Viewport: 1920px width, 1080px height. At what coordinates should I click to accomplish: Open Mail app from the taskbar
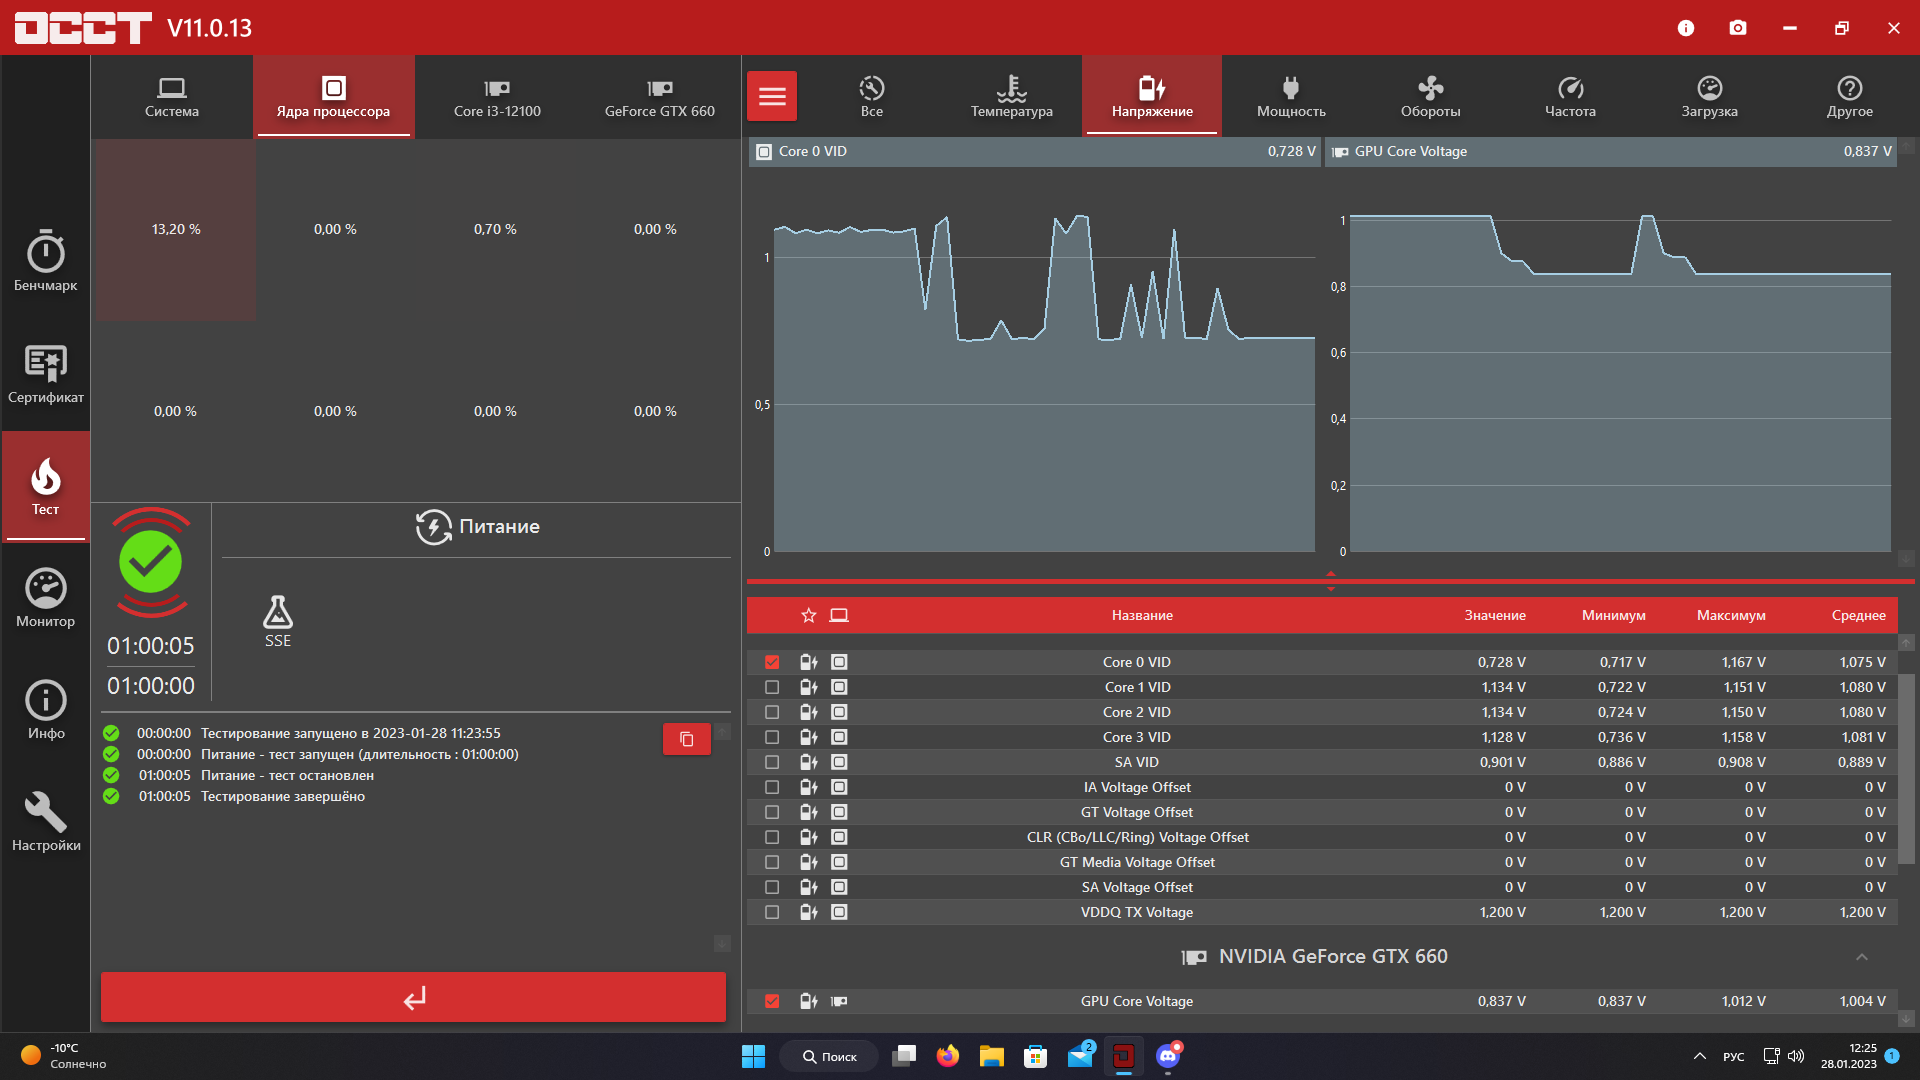[x=1080, y=1056]
